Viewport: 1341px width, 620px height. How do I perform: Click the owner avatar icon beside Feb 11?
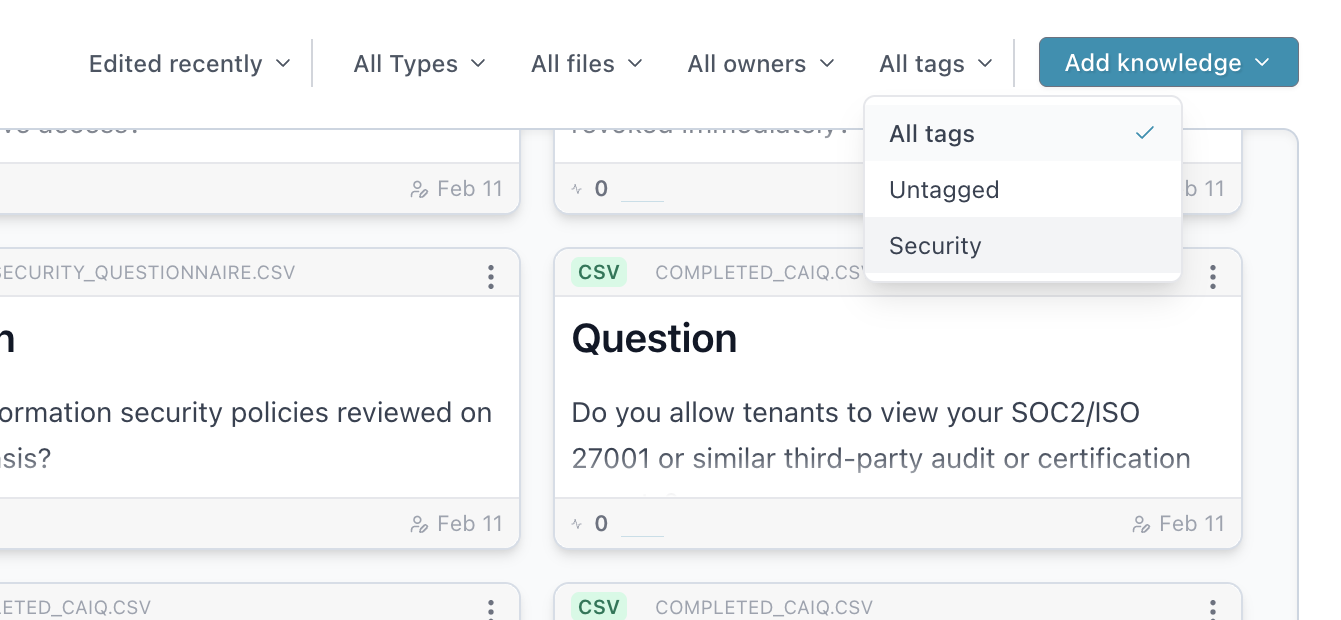click(x=1143, y=522)
